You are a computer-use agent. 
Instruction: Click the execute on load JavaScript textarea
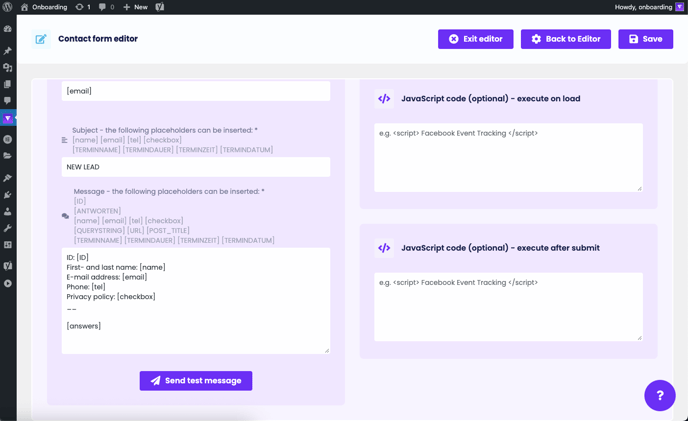pyautogui.click(x=508, y=158)
